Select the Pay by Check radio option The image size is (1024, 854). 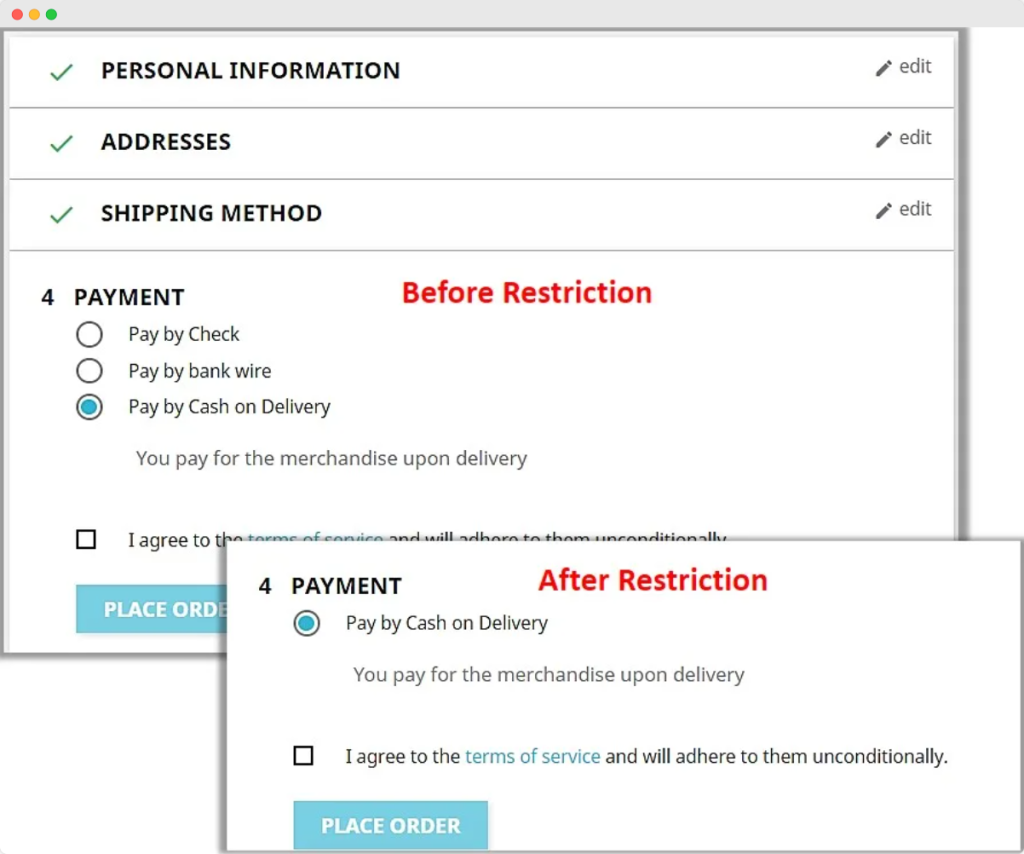click(89, 334)
